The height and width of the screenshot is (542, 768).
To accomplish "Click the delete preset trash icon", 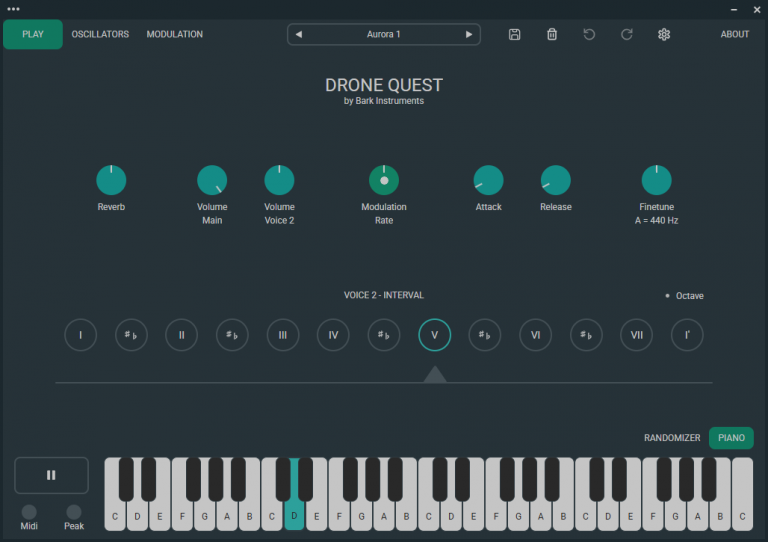I will [552, 34].
